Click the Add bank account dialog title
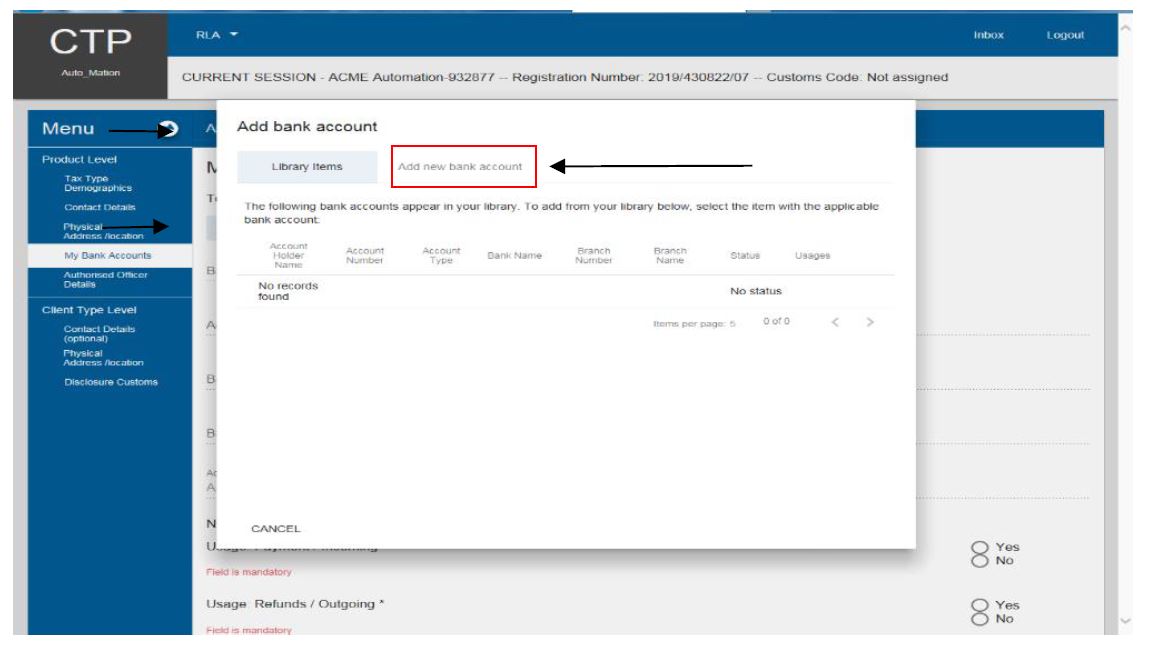 coord(307,126)
